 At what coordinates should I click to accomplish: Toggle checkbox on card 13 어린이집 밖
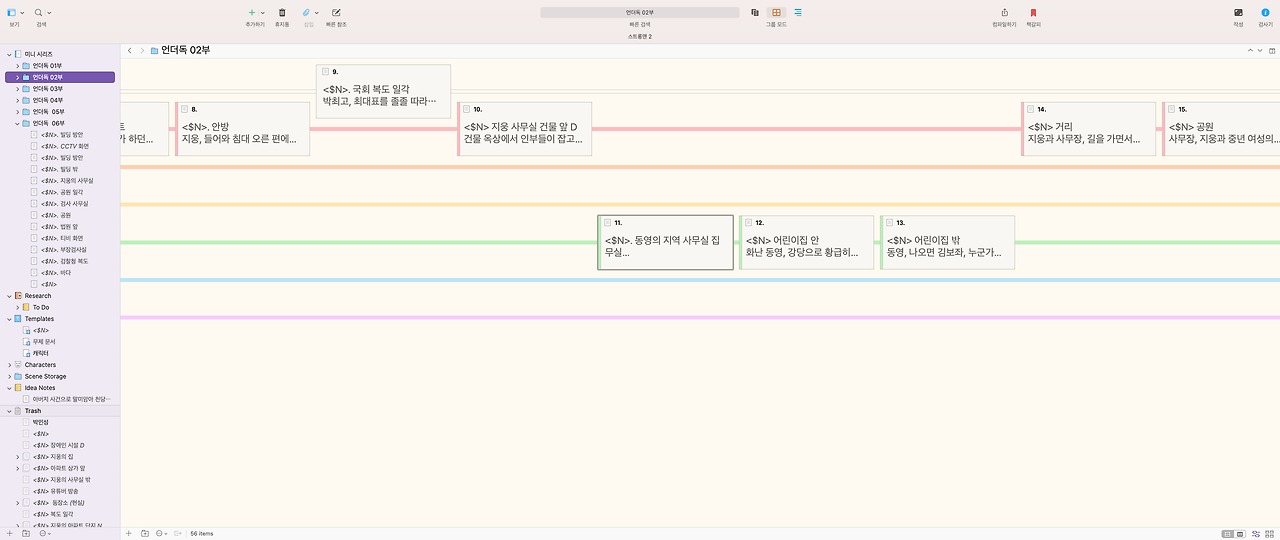click(890, 222)
